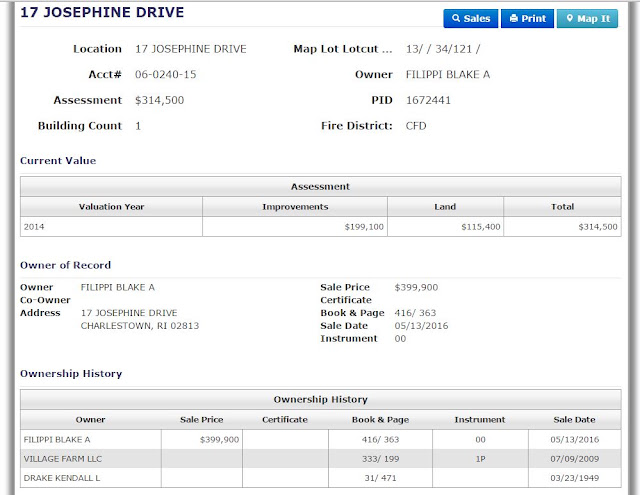The height and width of the screenshot is (495, 640).
Task: Click the 17 JOSEPHINE DRIVE page title
Action: 102,12
